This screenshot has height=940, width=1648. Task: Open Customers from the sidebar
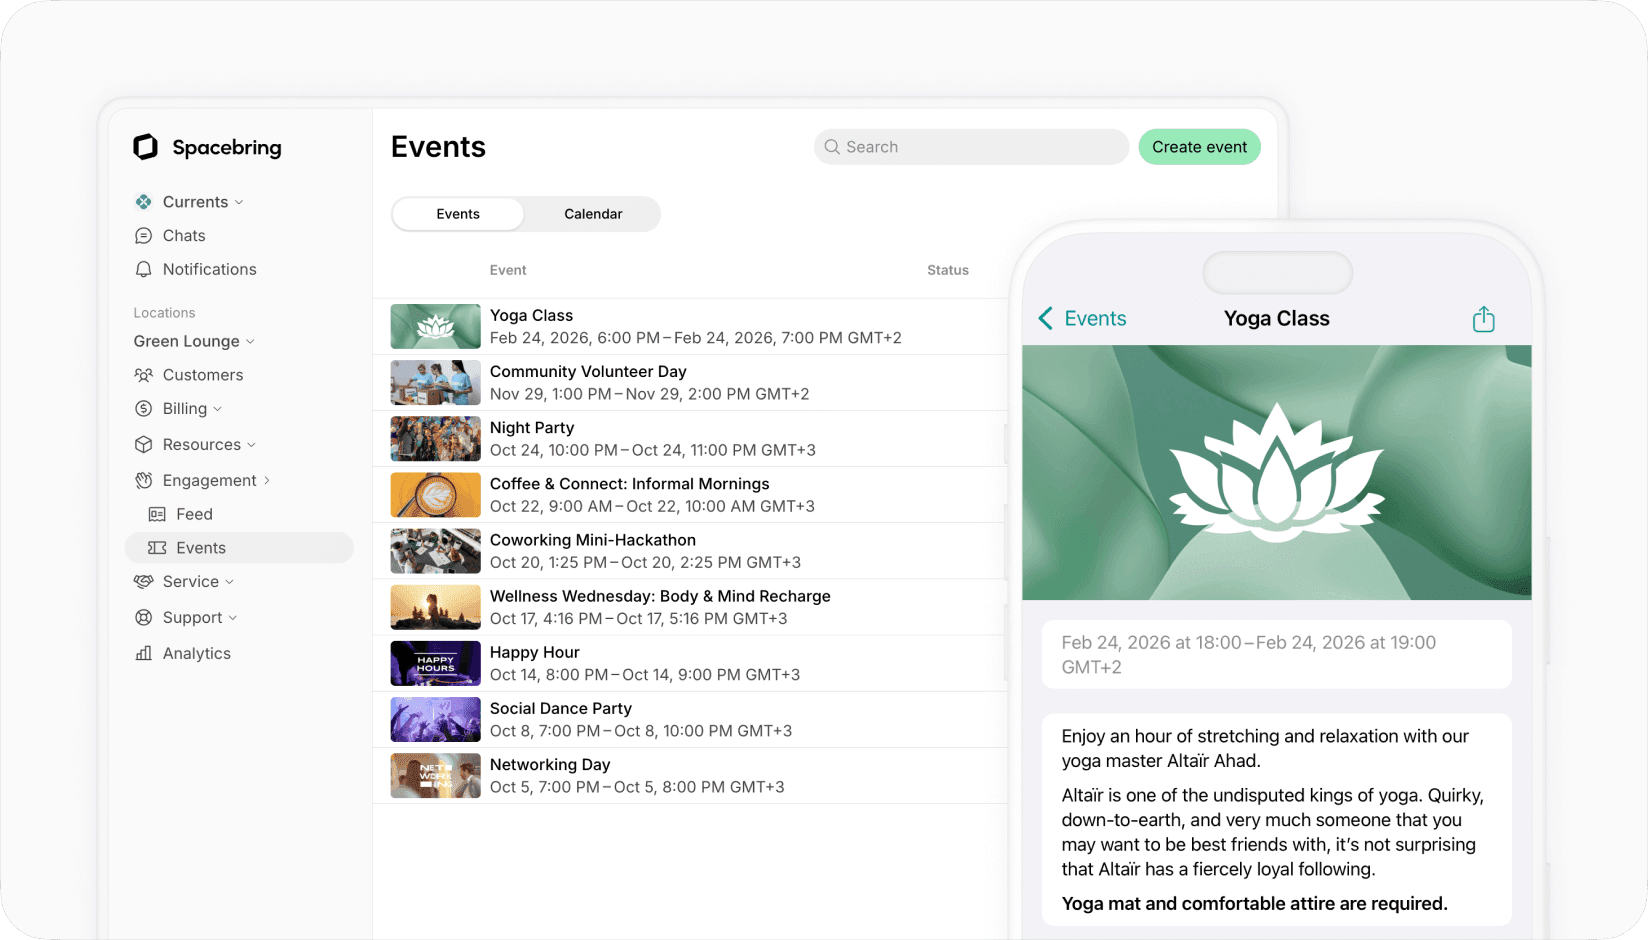pyautogui.click(x=203, y=375)
